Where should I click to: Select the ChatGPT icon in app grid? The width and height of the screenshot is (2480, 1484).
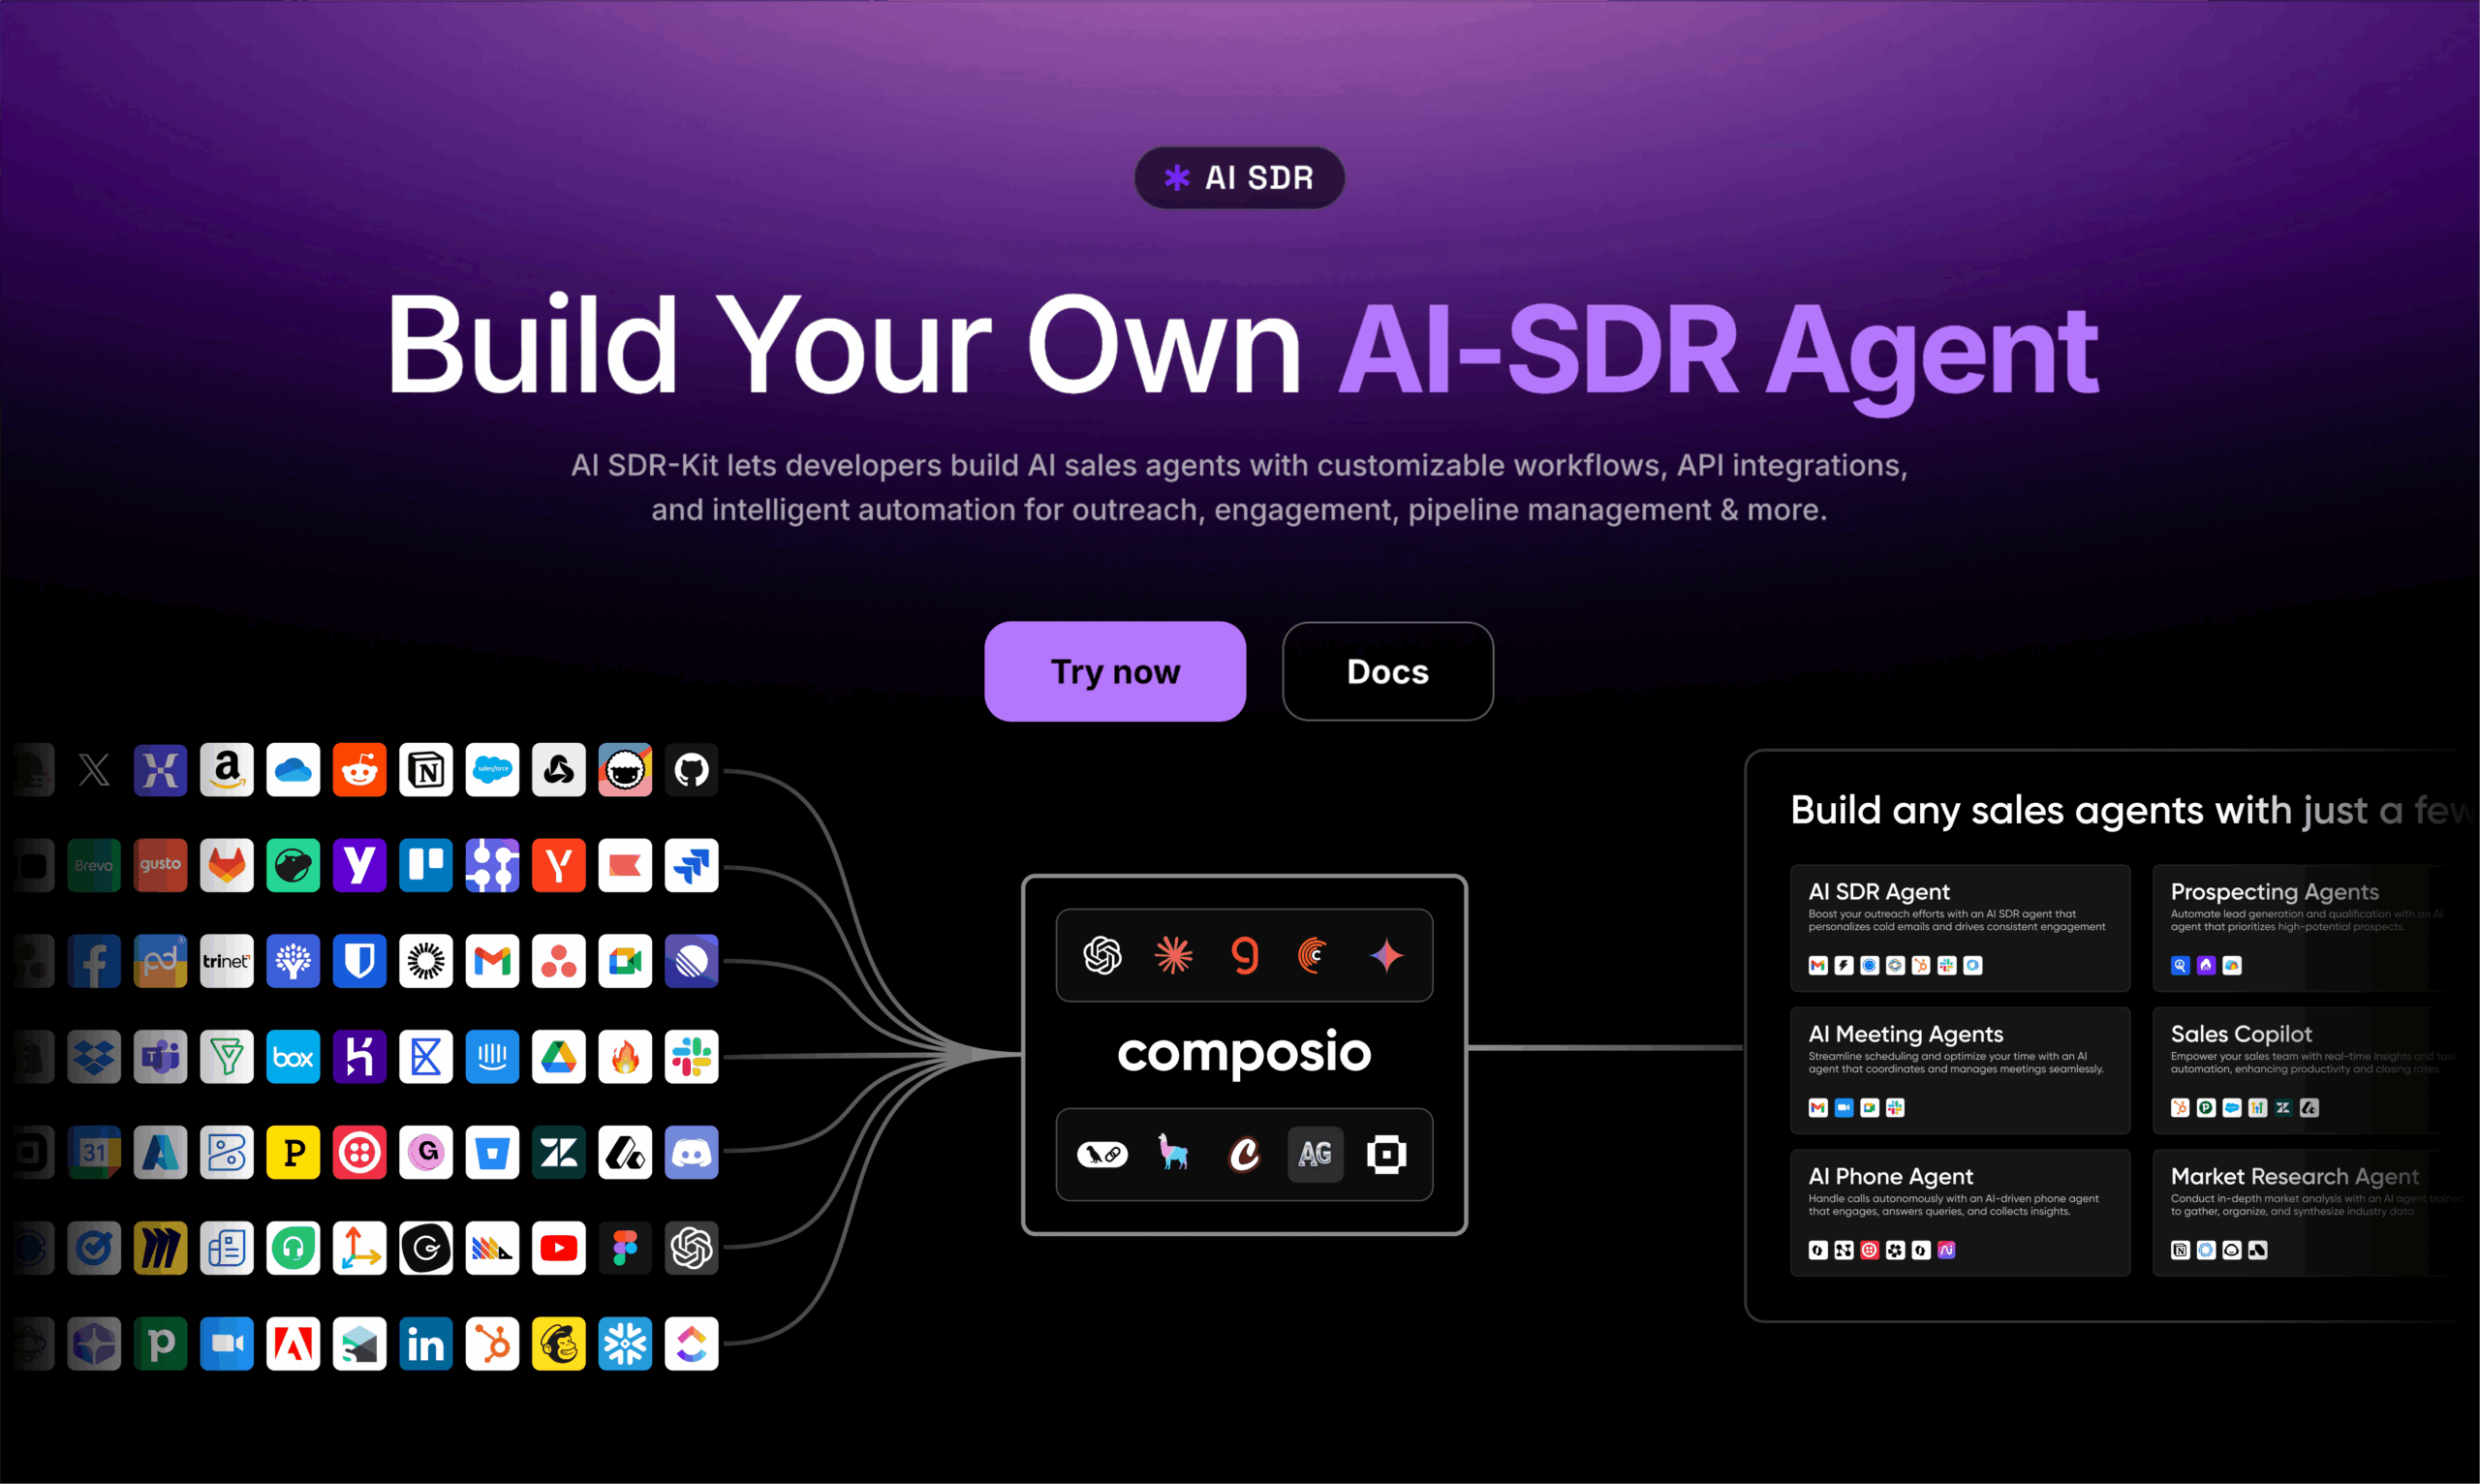692,1248
